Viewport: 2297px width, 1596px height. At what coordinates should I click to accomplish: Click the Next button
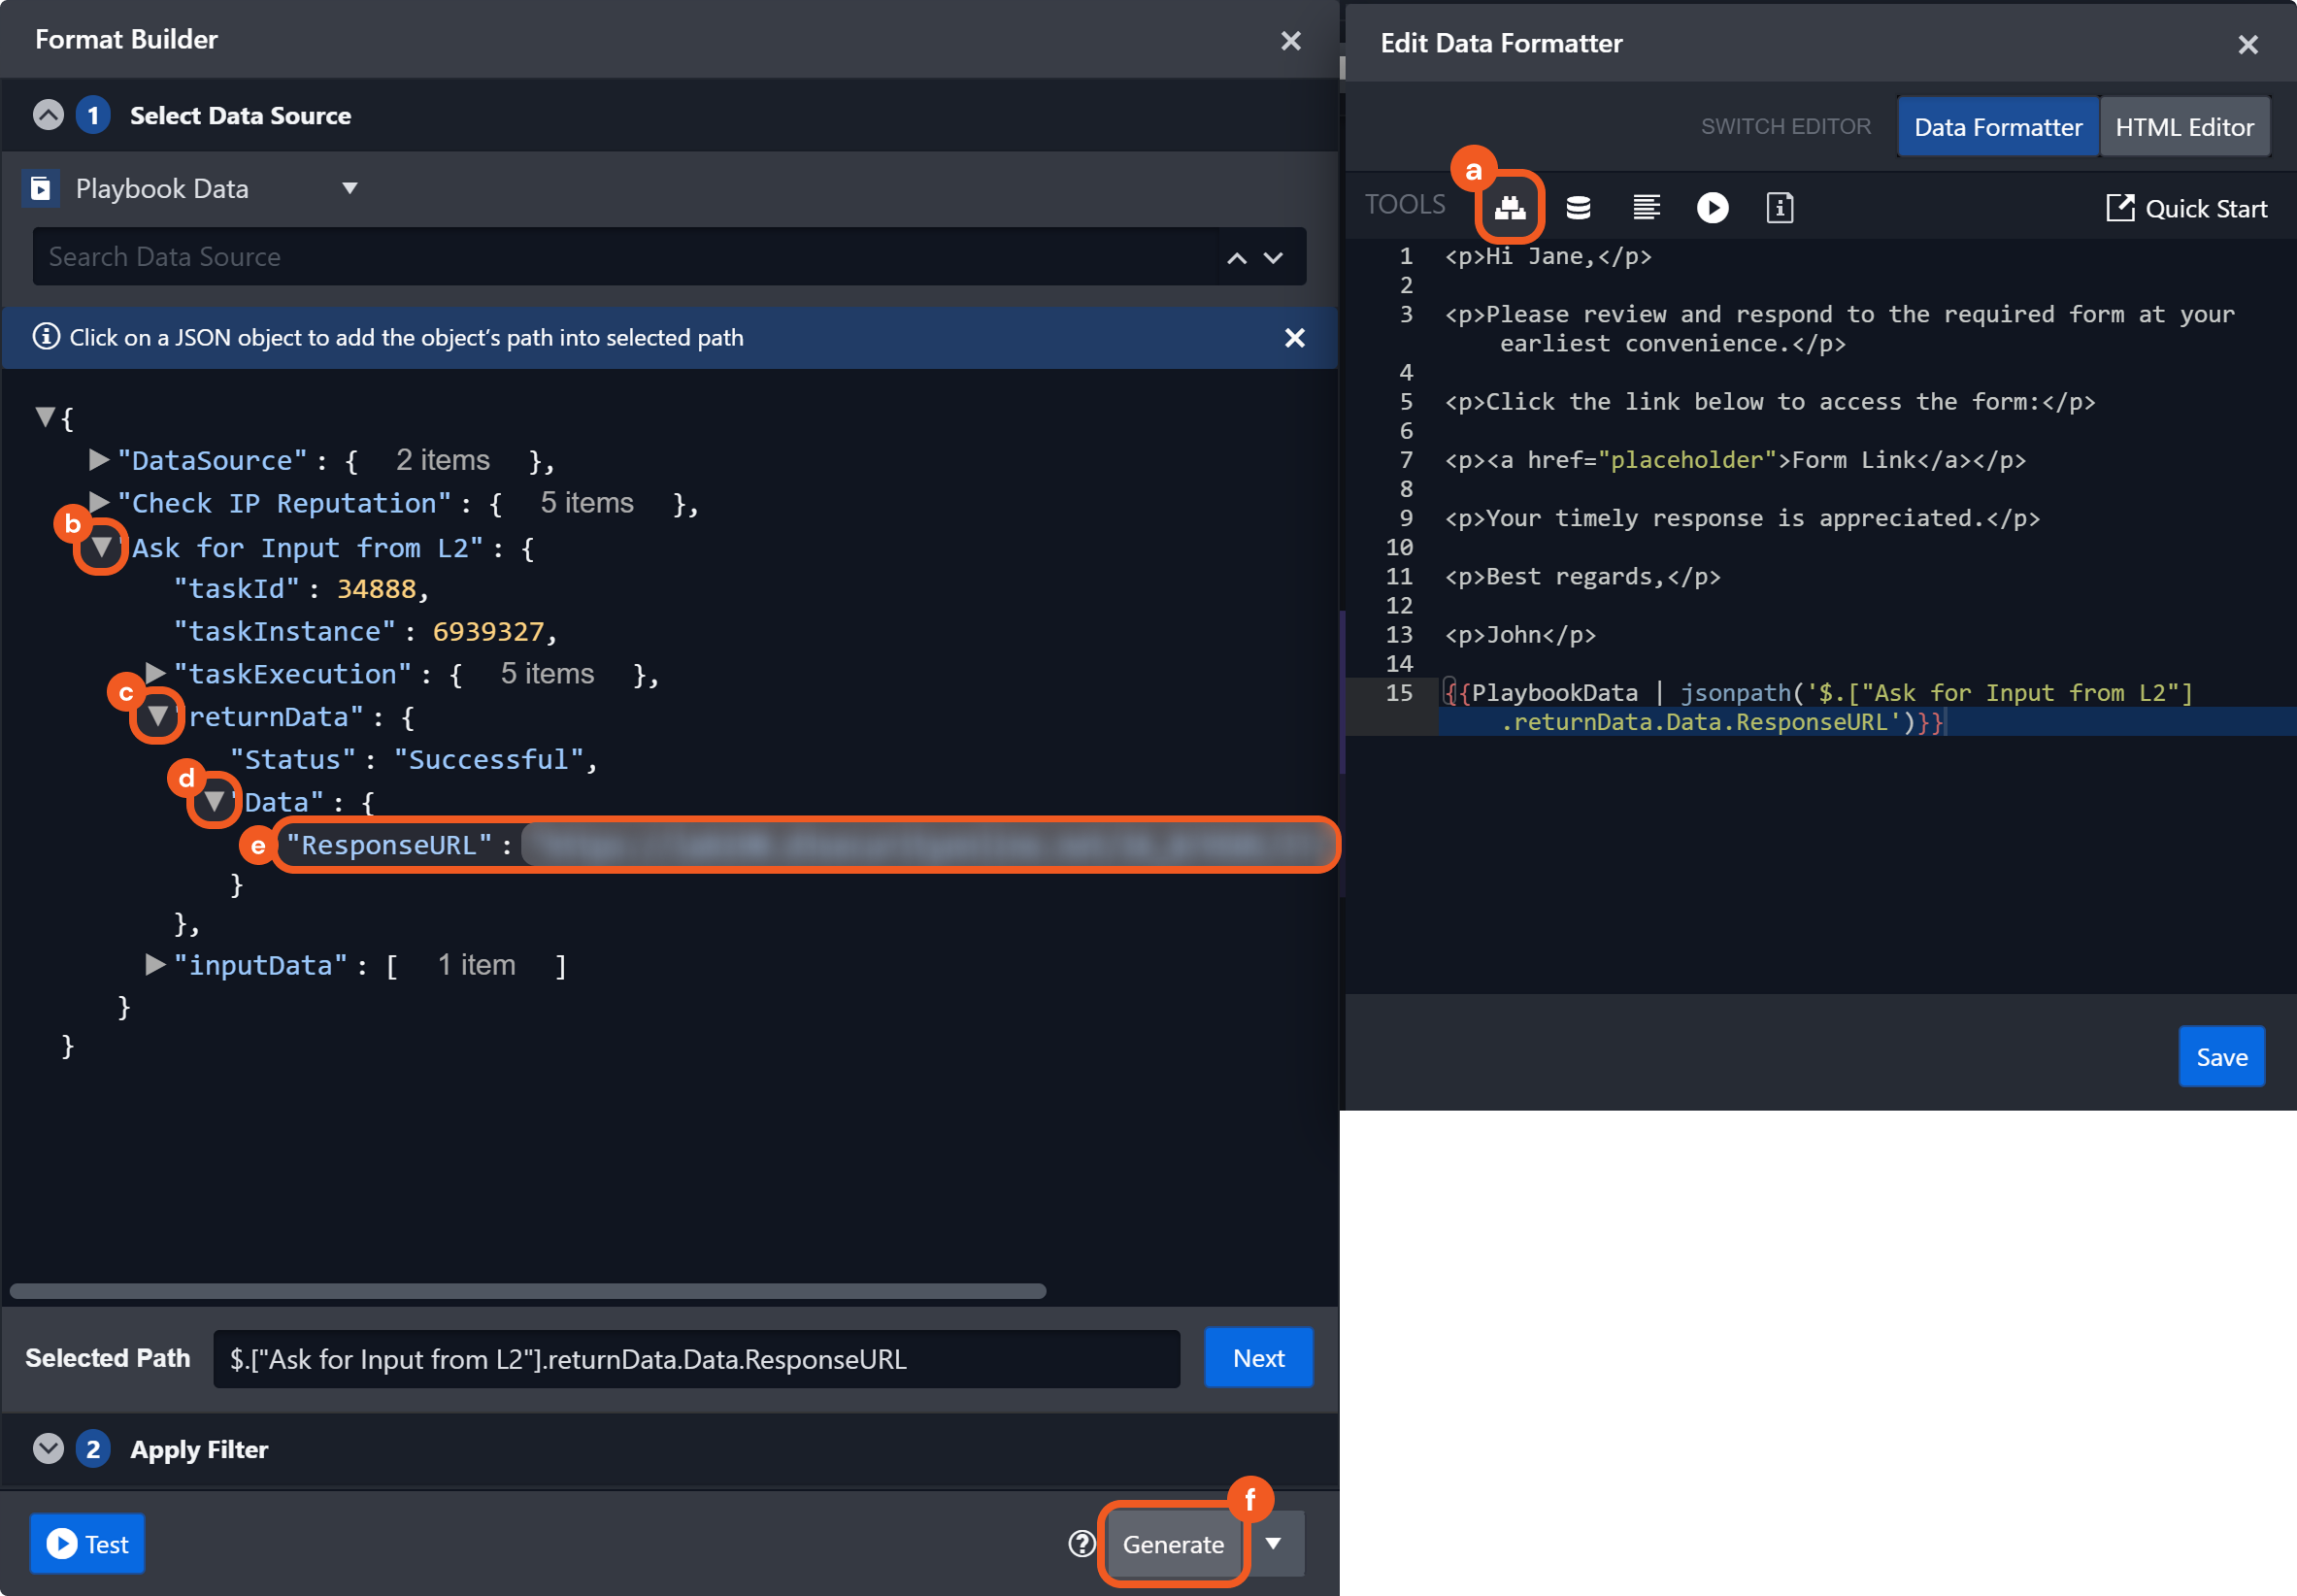point(1257,1357)
